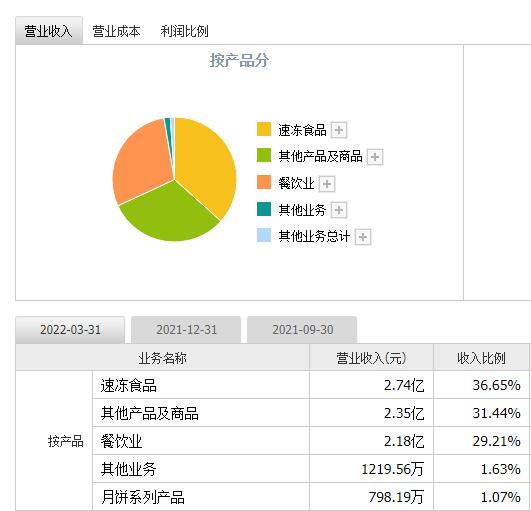The width and height of the screenshot is (531, 511).
Task: Select the 餐饮业 table row name
Action: click(121, 441)
